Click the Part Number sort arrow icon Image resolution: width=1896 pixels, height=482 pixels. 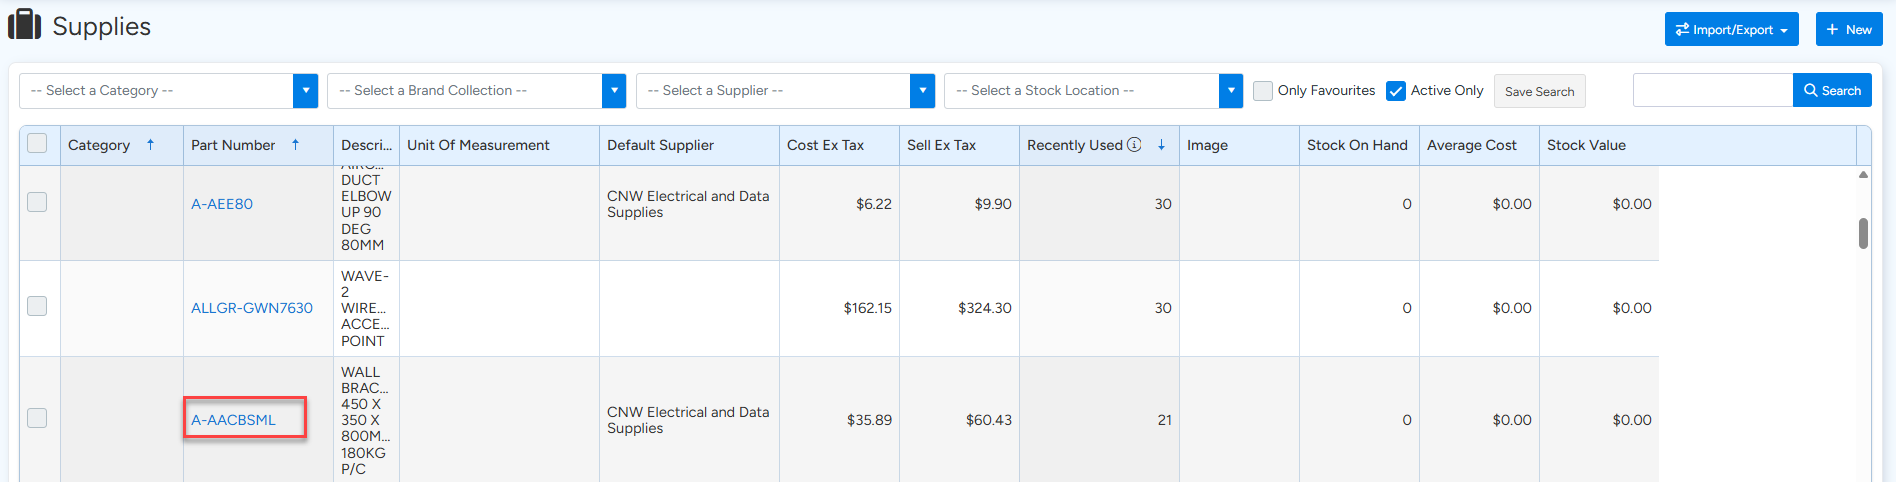296,145
